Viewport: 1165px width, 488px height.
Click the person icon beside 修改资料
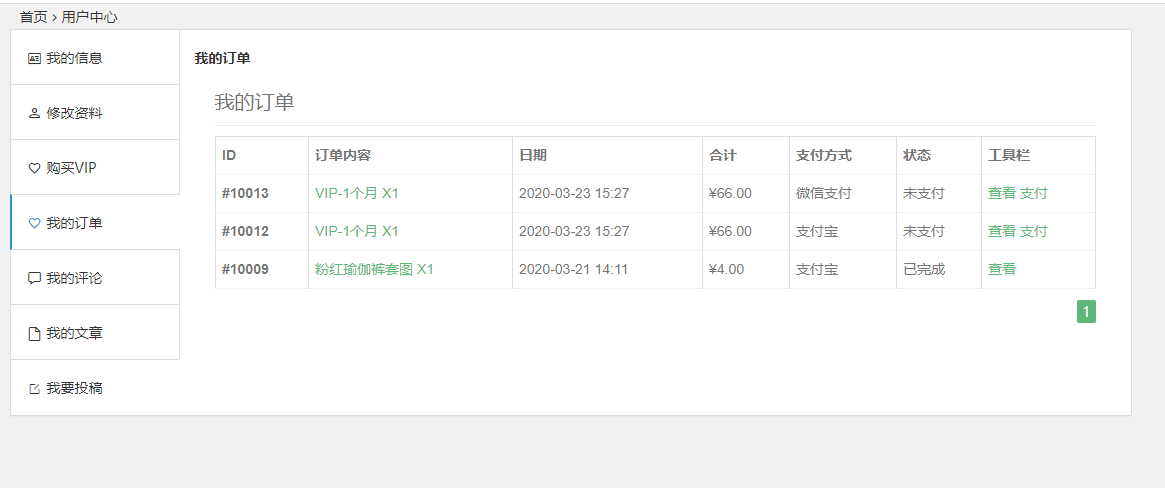coord(34,113)
